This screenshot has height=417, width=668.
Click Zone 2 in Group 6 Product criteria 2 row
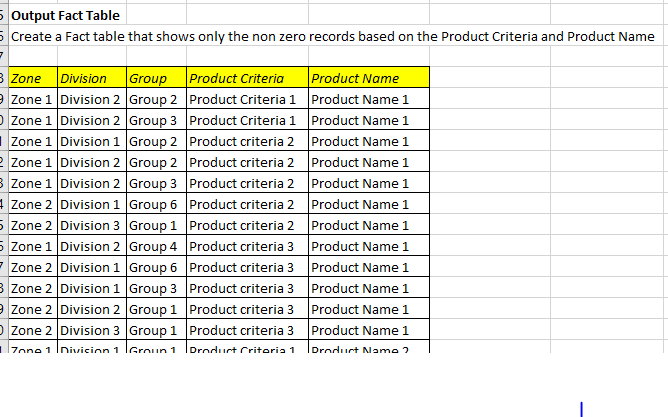[33, 204]
